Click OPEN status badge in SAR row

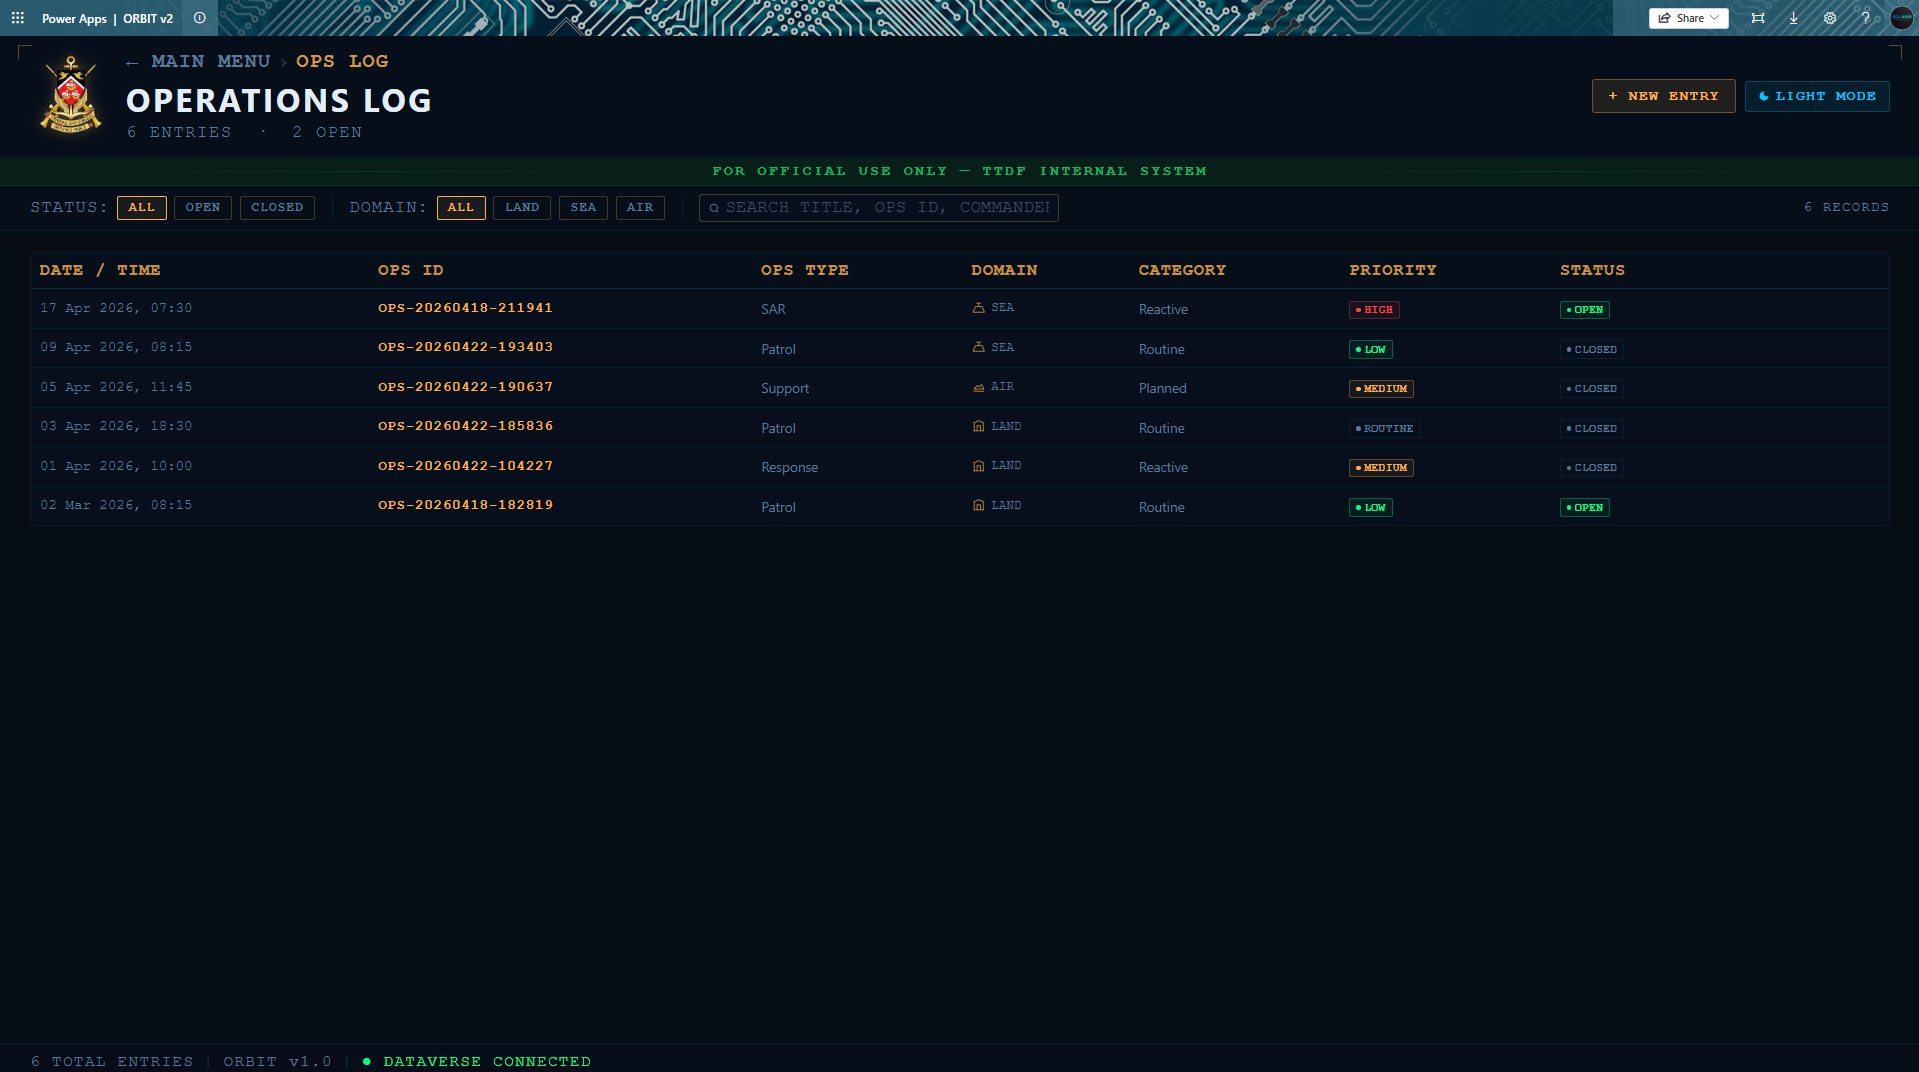point(1584,310)
